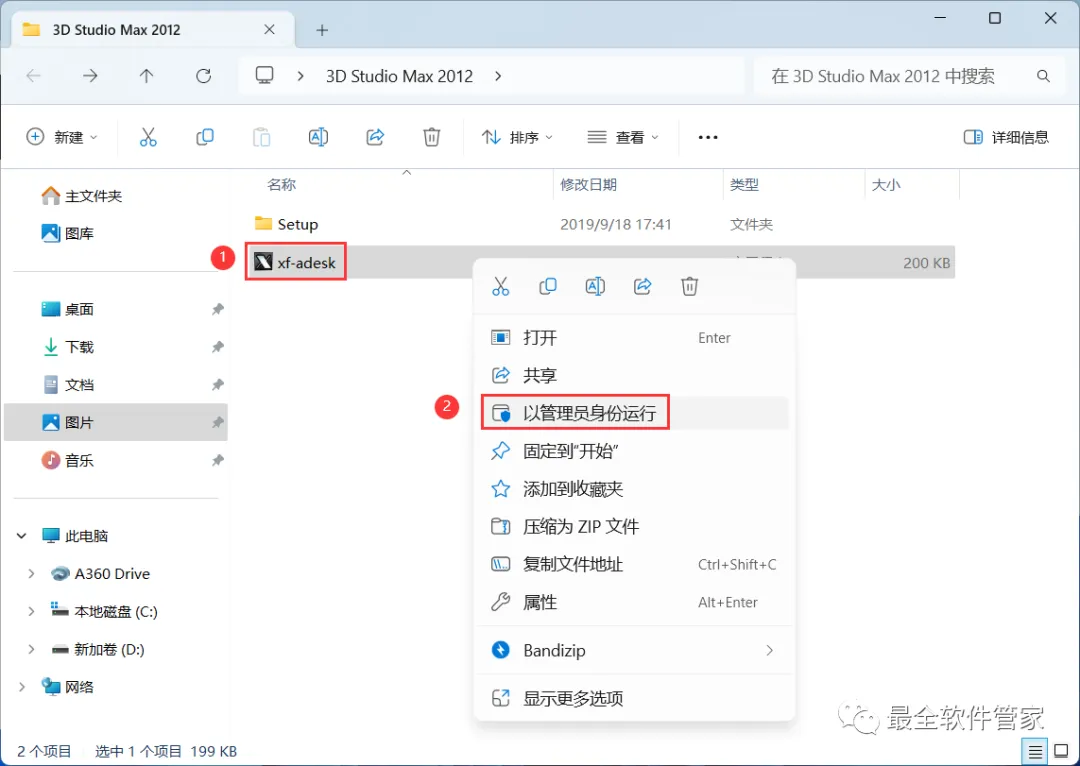Viewport: 1080px width, 766px height.
Task: Open 音乐 in the sidebar
Action: [x=68, y=460]
